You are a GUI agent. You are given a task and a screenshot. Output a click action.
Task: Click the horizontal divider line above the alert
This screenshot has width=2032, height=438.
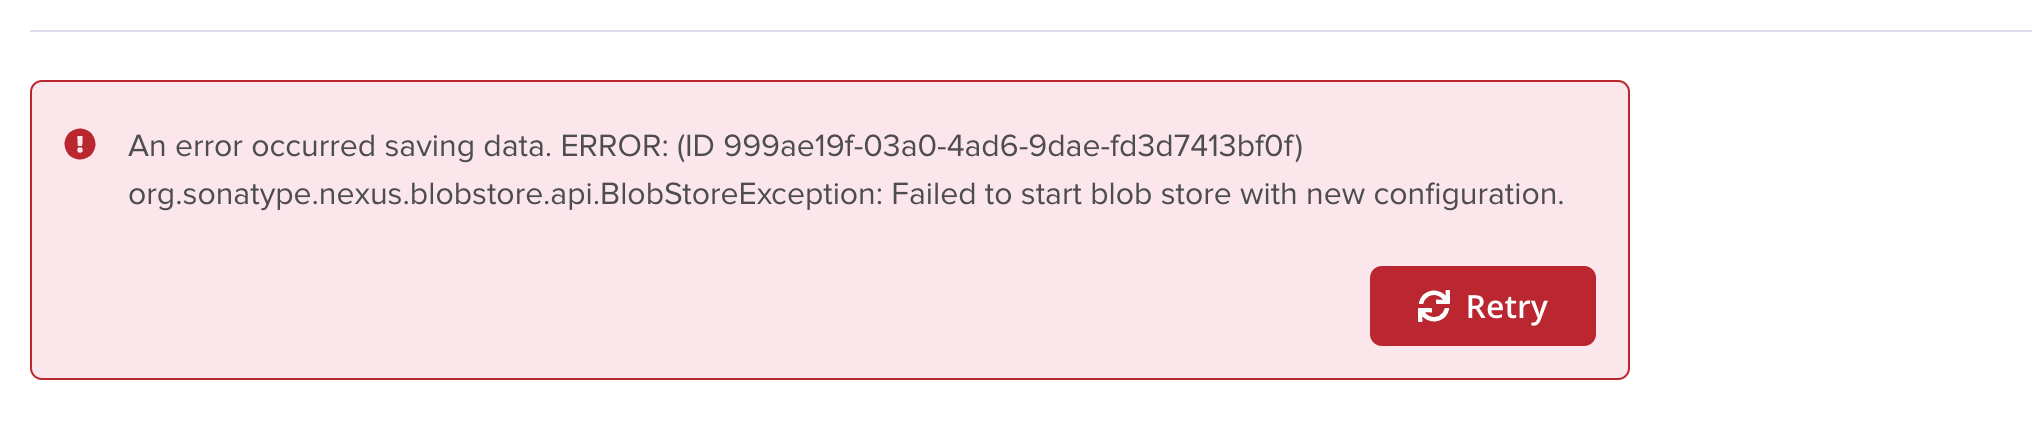pyautogui.click(x=1000, y=31)
